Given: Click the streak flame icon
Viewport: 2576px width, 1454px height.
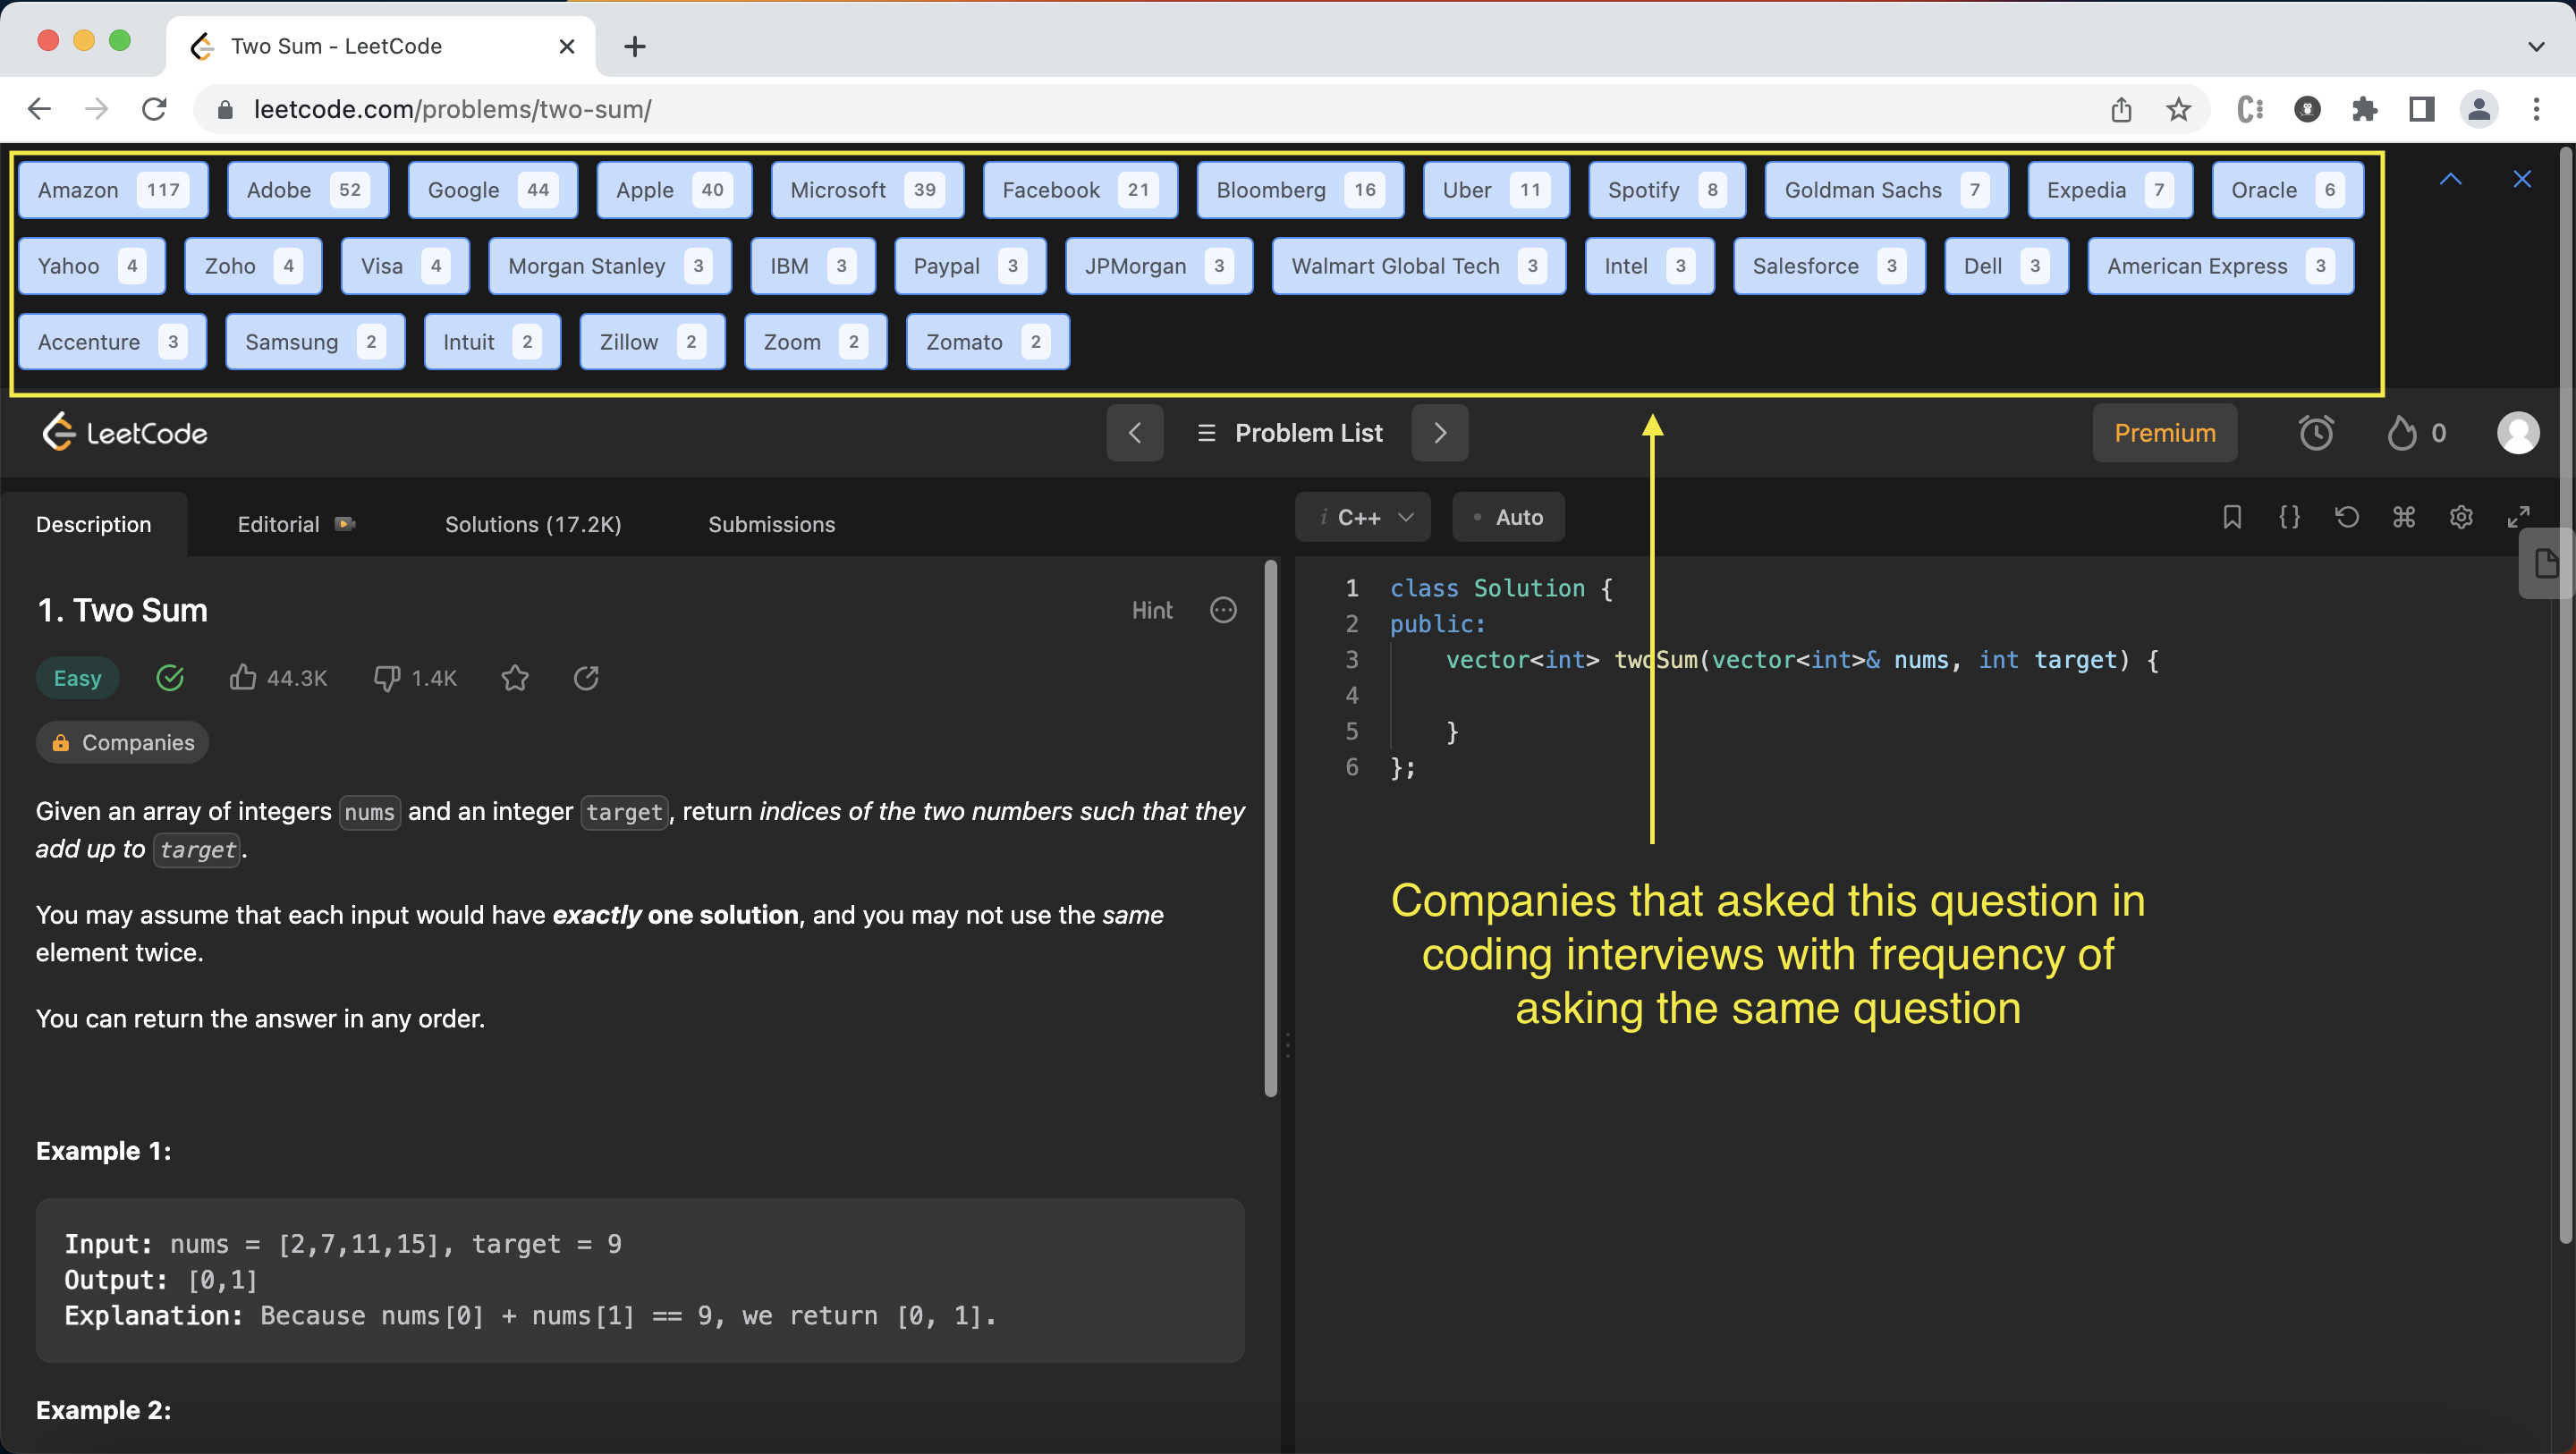Looking at the screenshot, I should point(2402,433).
